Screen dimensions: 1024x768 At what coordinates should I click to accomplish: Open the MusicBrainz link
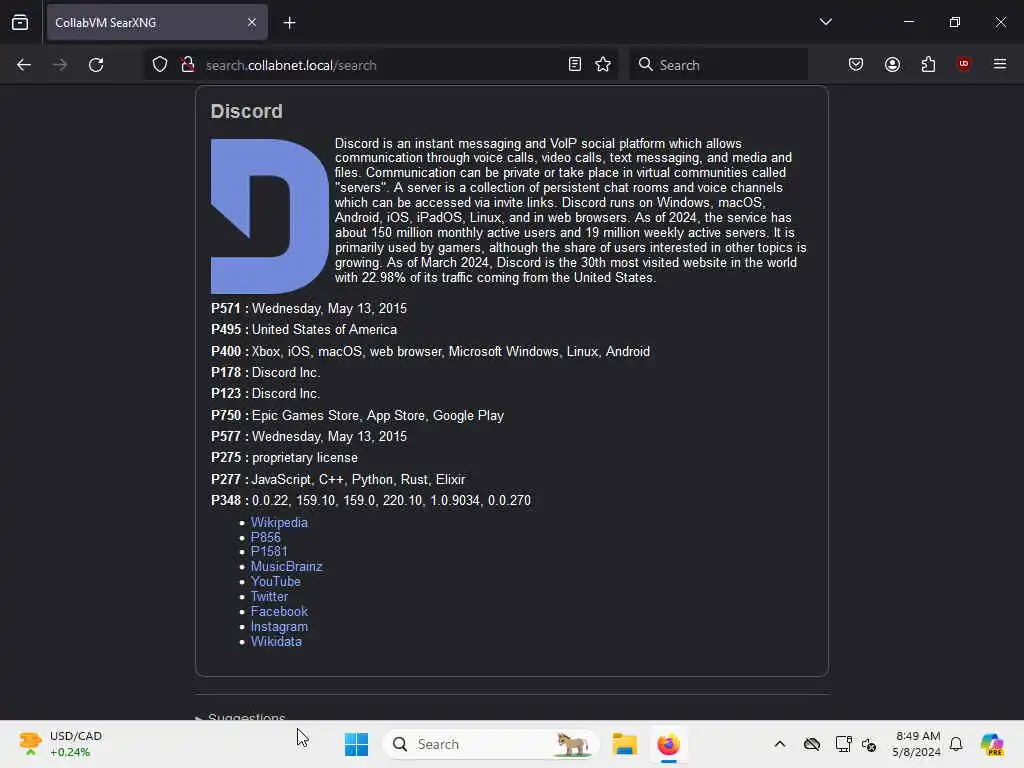pyautogui.click(x=287, y=566)
